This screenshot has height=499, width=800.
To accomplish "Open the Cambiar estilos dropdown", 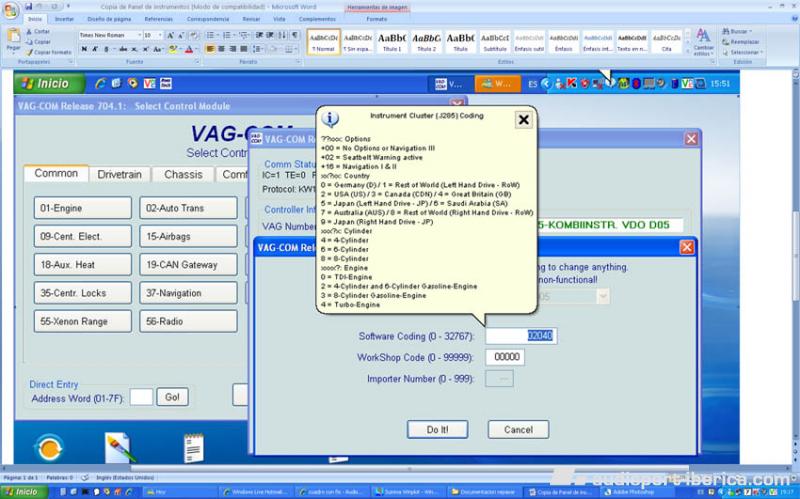I will point(703,41).
